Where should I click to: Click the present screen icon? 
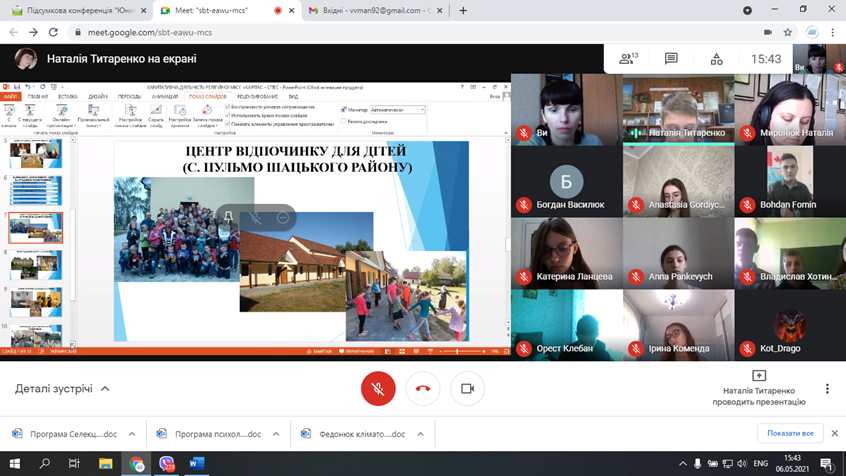[758, 376]
